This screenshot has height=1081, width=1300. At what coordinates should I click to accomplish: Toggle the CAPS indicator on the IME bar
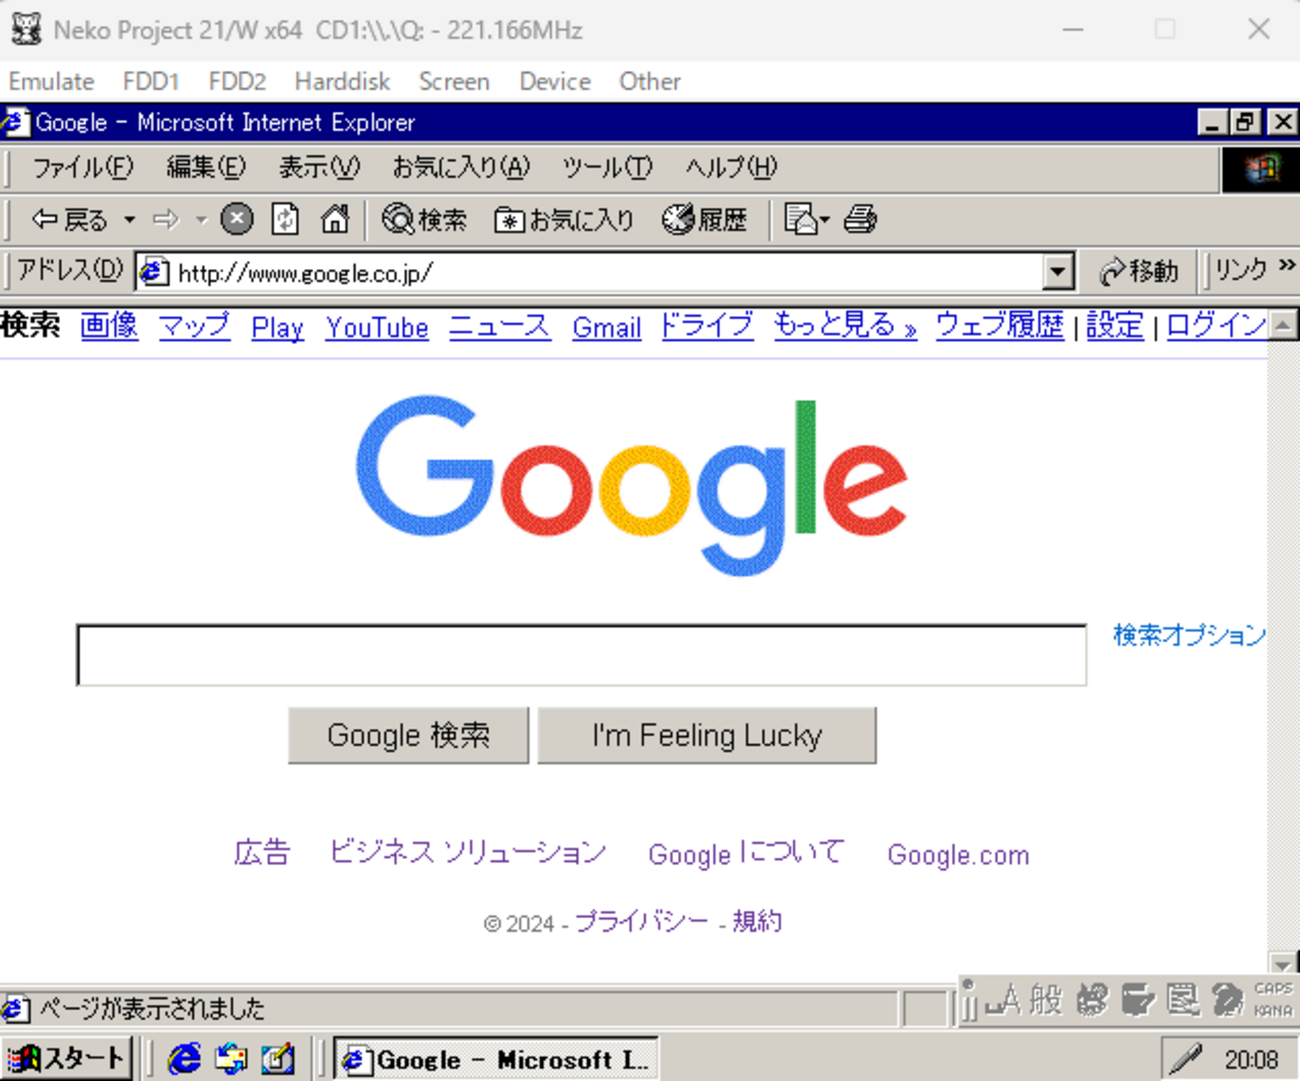(x=1273, y=988)
